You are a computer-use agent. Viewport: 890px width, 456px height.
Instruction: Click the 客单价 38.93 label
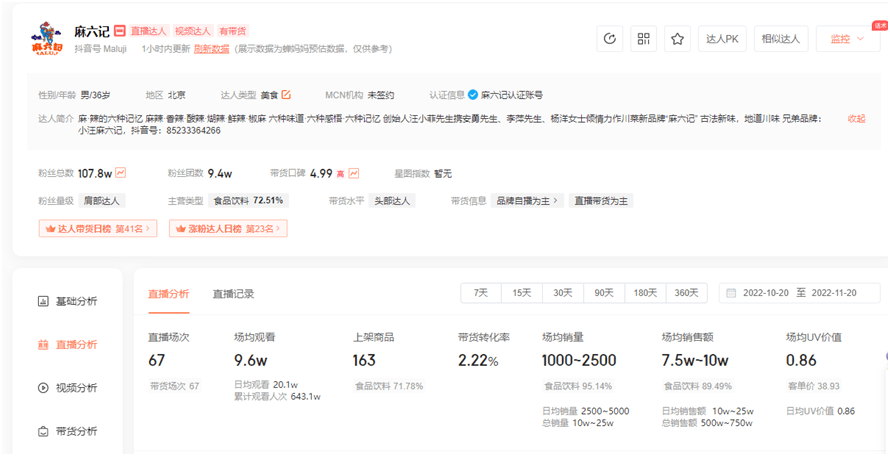click(813, 386)
